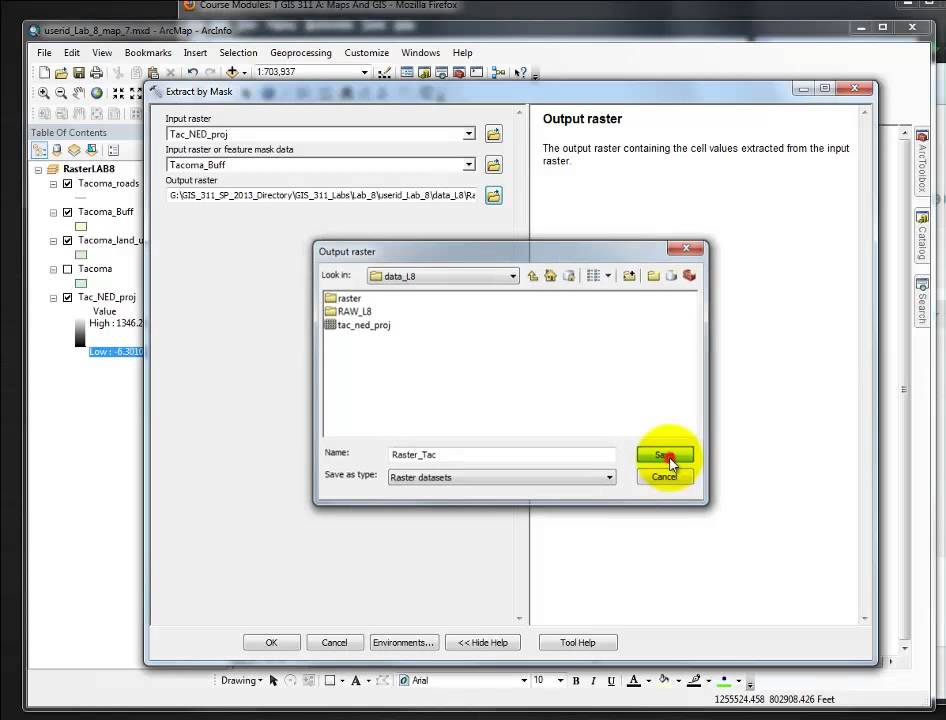Click OK in Extract by Mask

pos(271,643)
